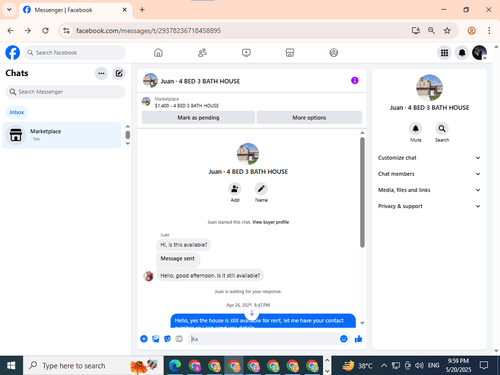Open the Notifications bell in header
Screen dimensions: 500x375
coord(462,53)
